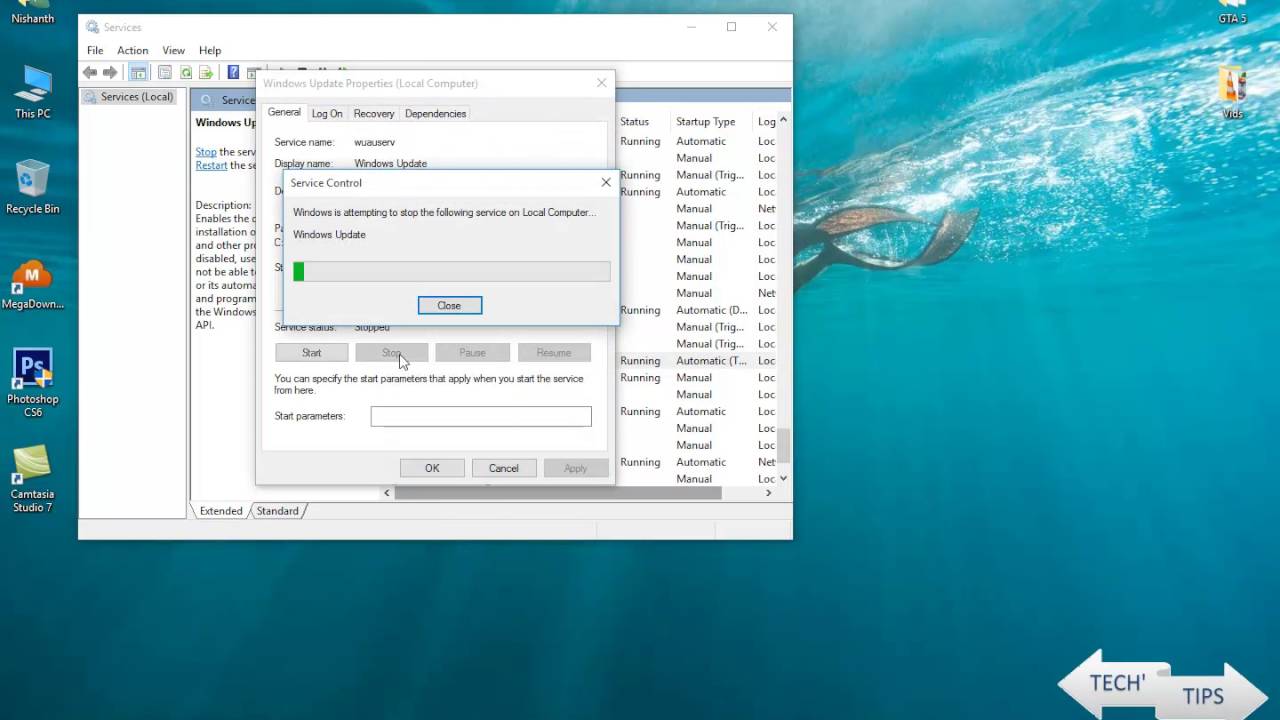
Task: Sort services by the Status column header
Action: click(x=634, y=122)
